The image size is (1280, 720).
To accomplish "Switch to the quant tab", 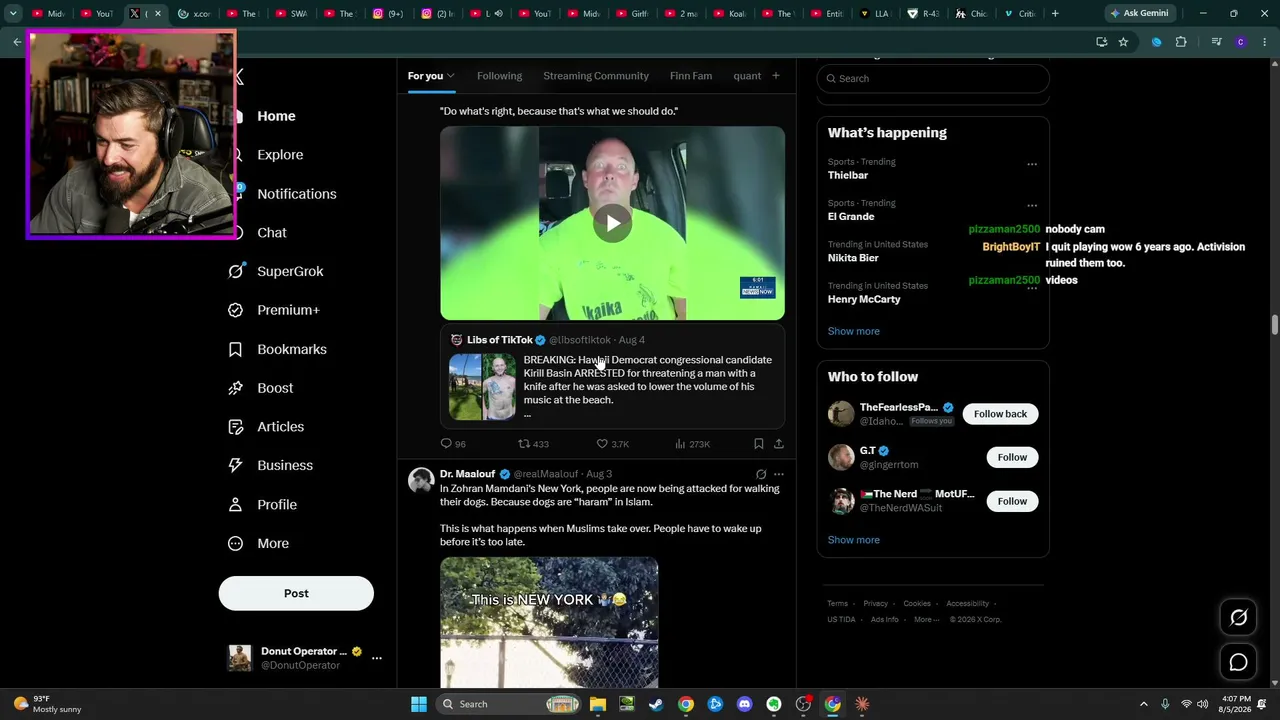I will point(747,76).
